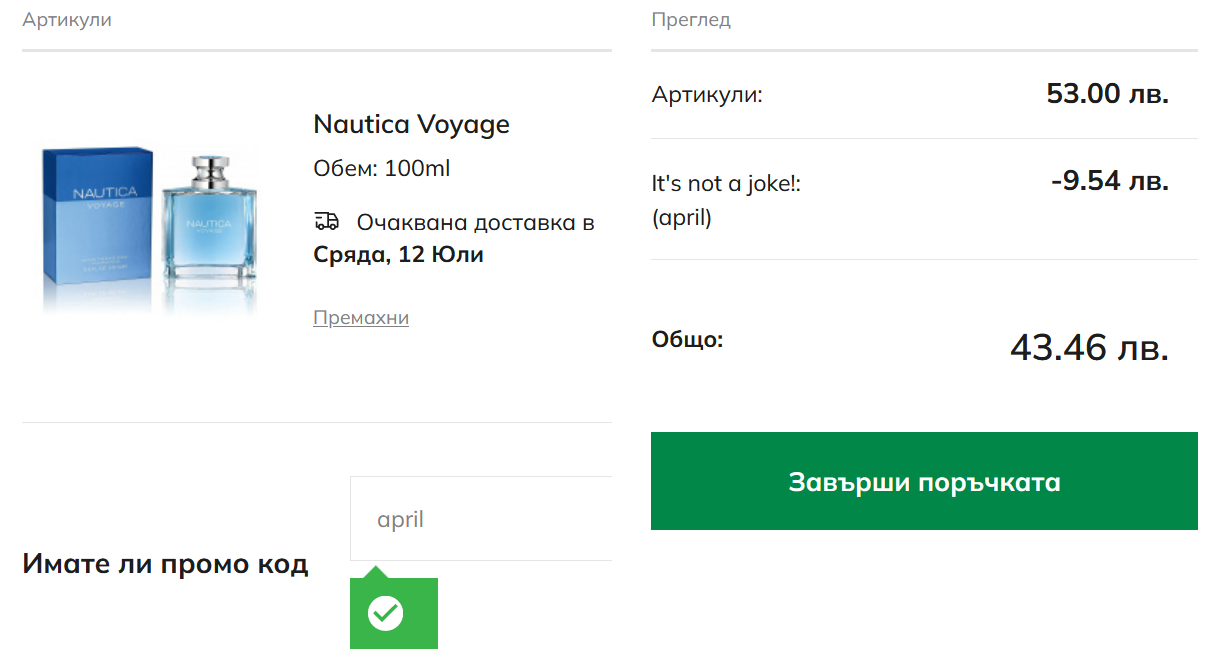This screenshot has width=1221, height=665.
Task: Click the 43.46 лв. total price
Action: pyautogui.click(x=1089, y=347)
